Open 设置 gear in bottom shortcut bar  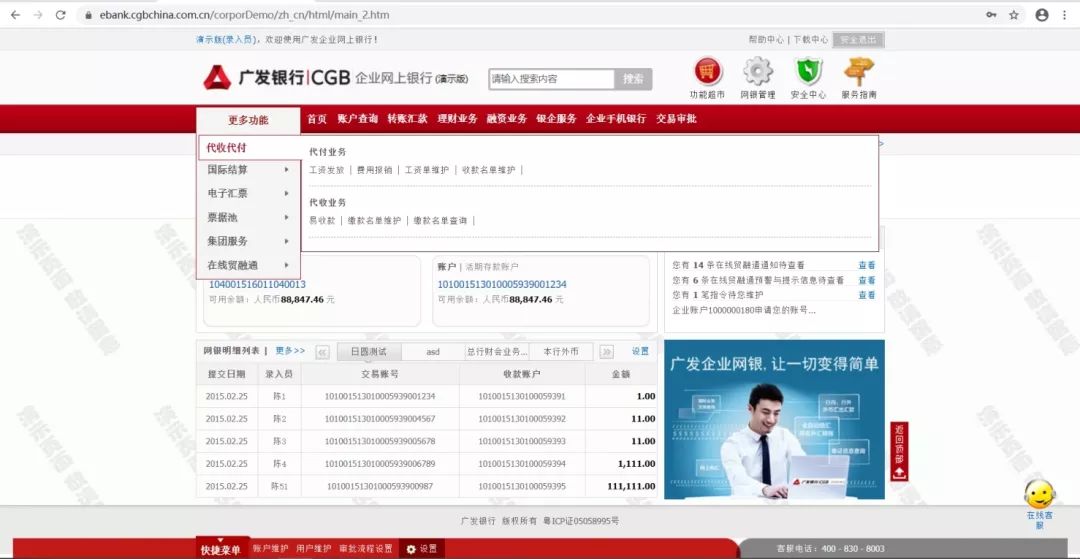[422, 549]
